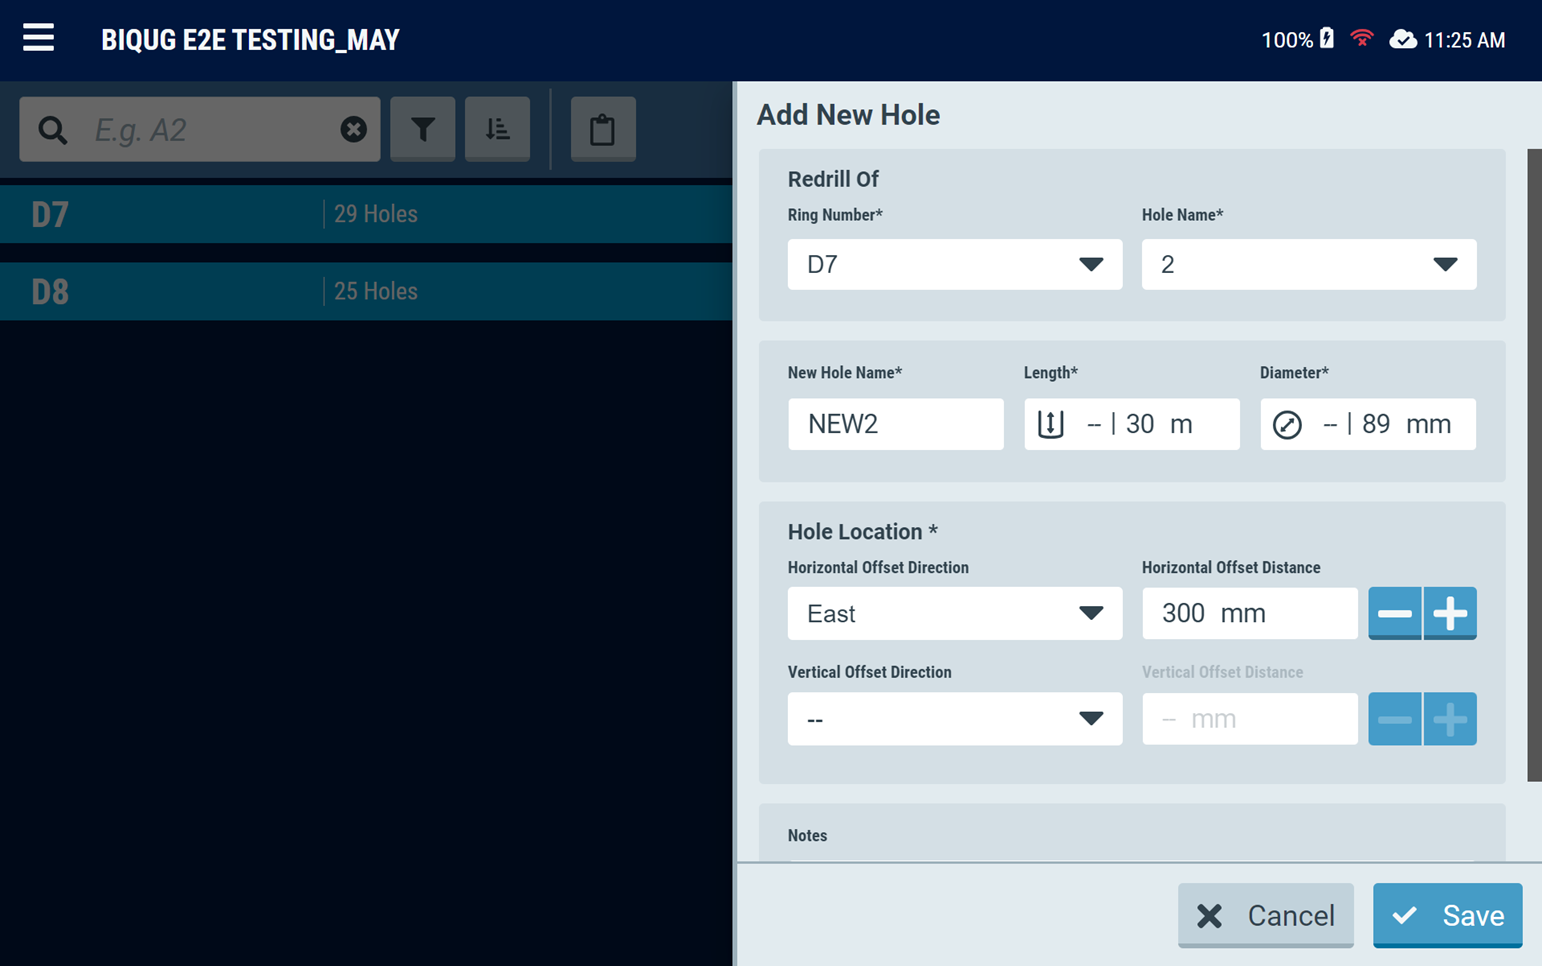Check the battery status icon
This screenshot has width=1542, height=966.
pyautogui.click(x=1327, y=39)
